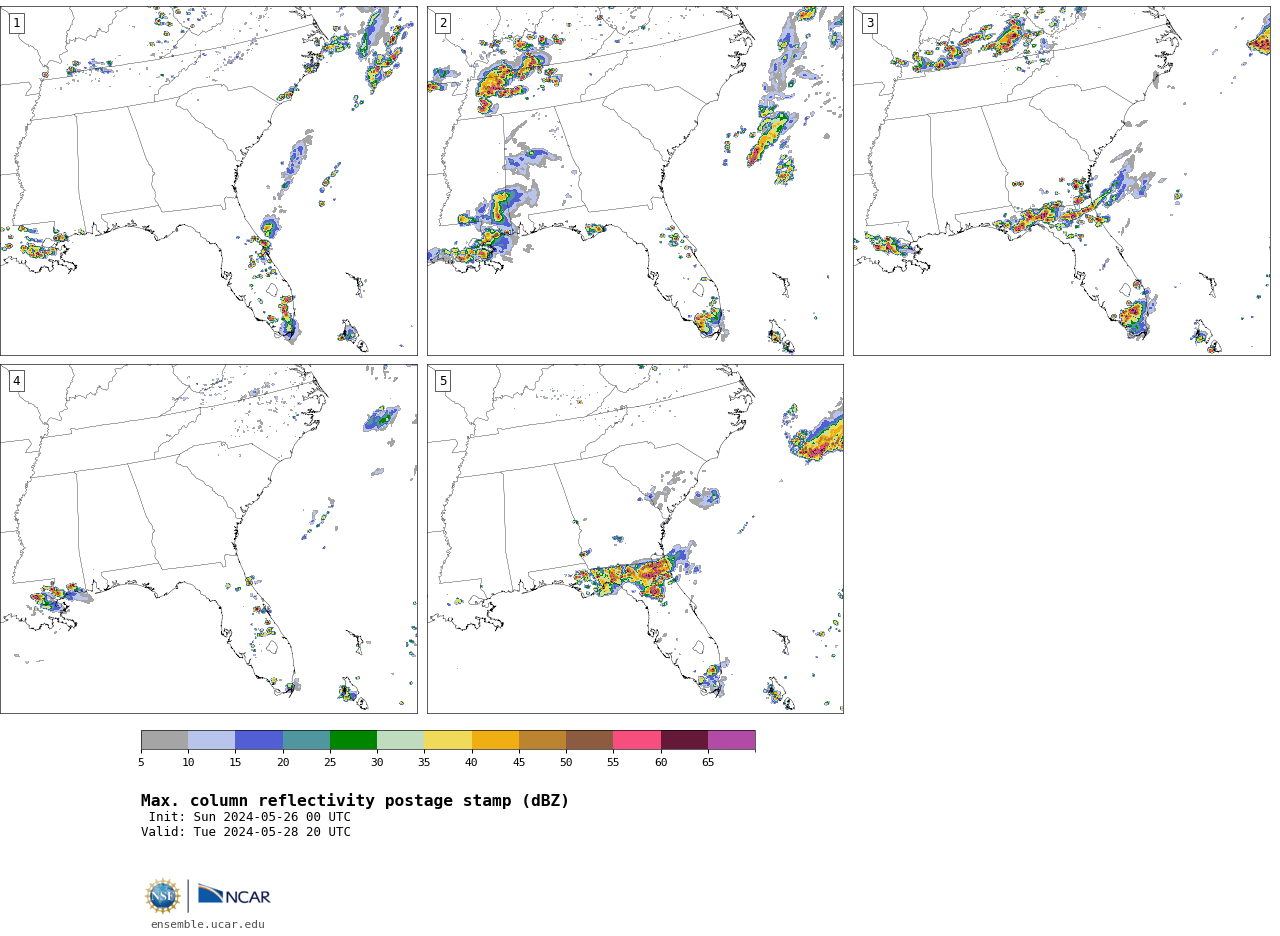Click the blue 15-20 dBZ swatch
The width and height of the screenshot is (1280, 936).
(x=259, y=740)
